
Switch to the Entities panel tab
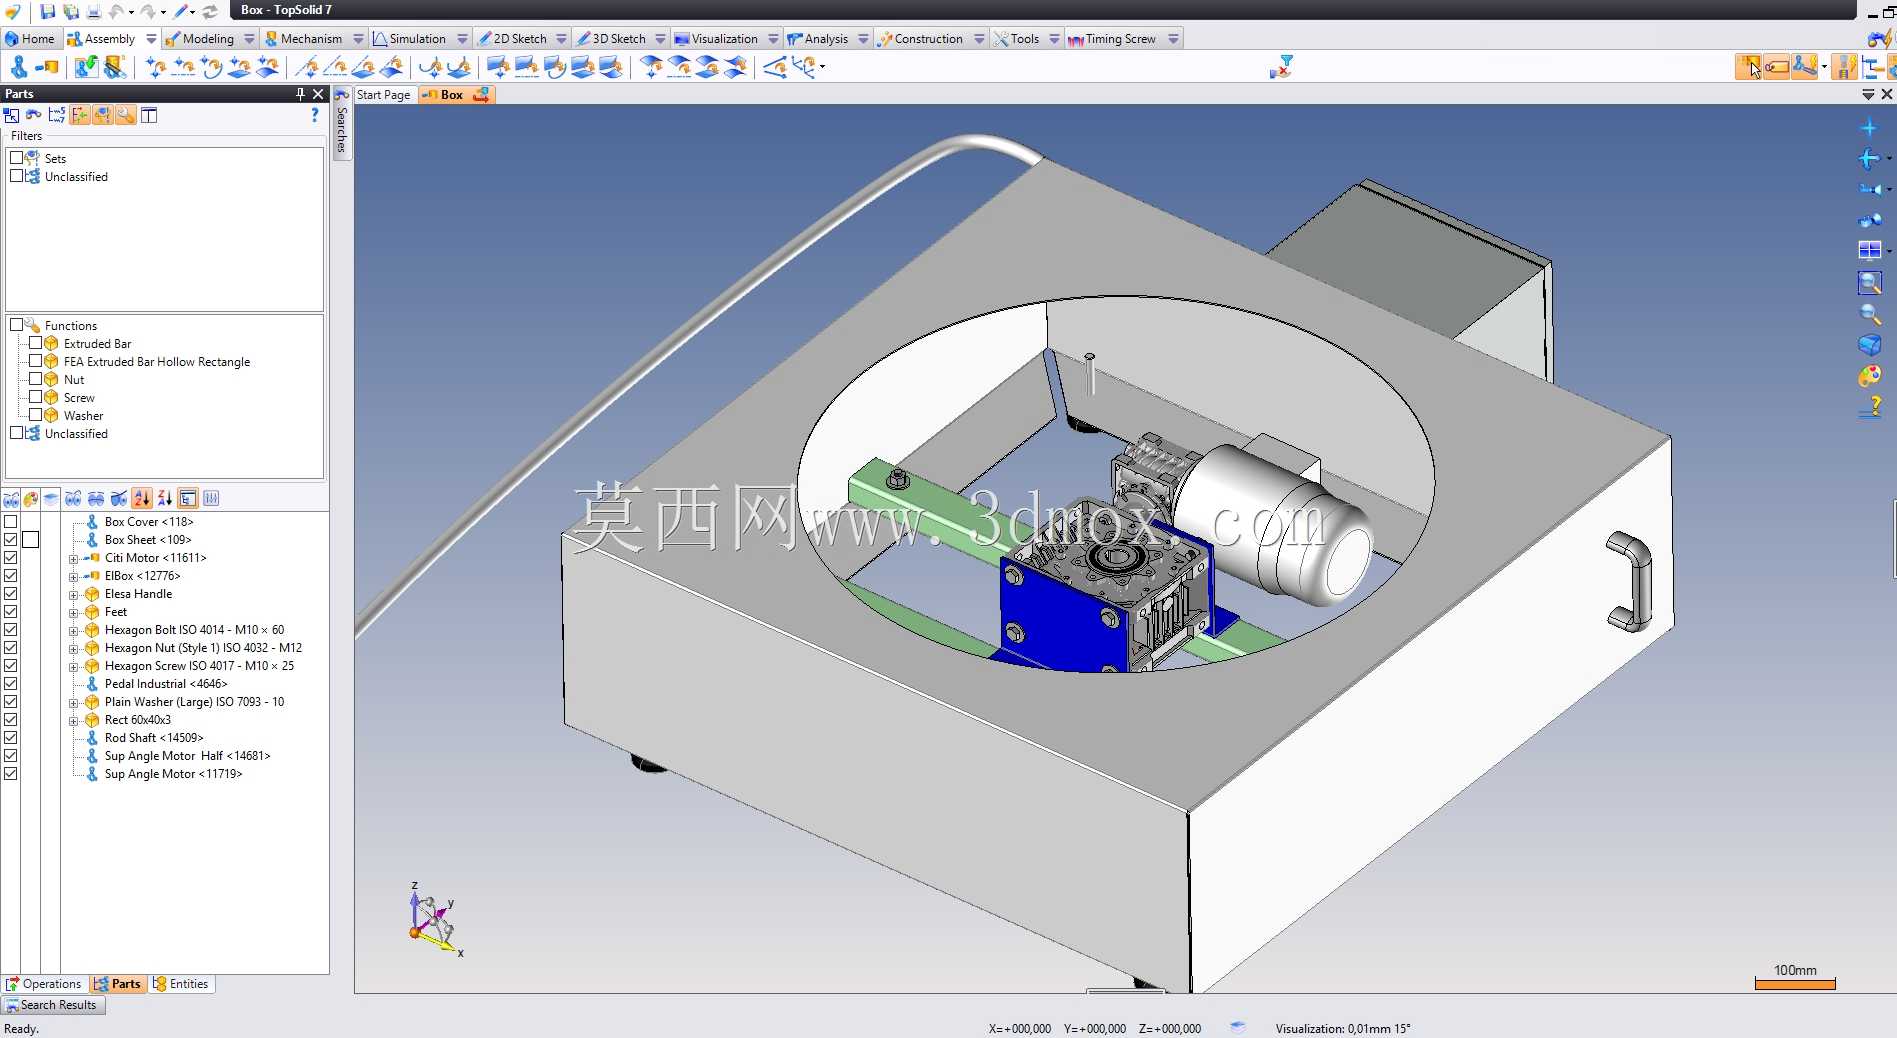(181, 984)
